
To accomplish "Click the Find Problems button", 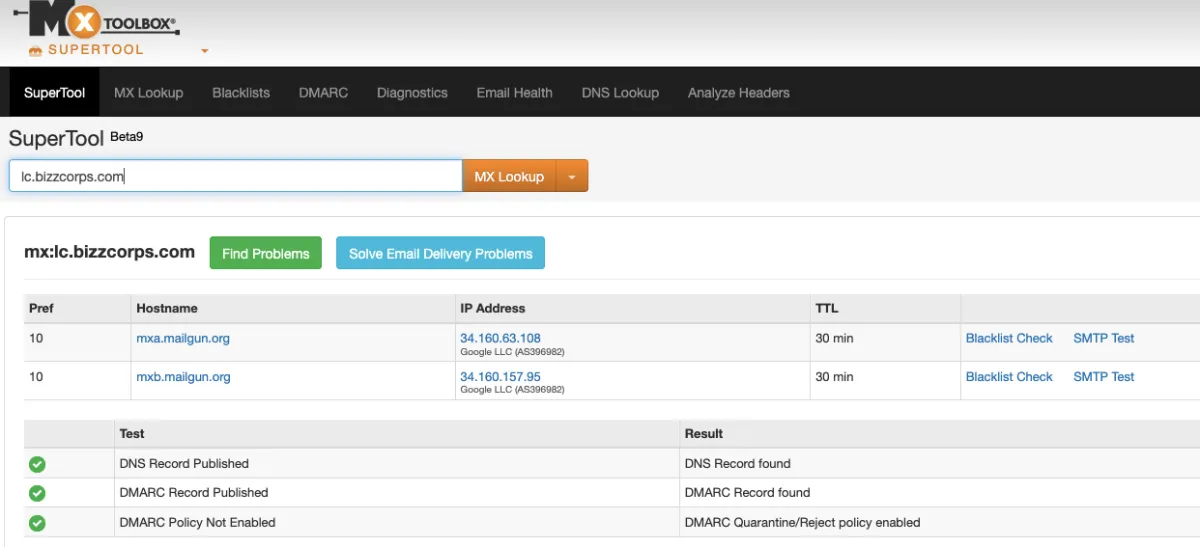I will [x=266, y=253].
